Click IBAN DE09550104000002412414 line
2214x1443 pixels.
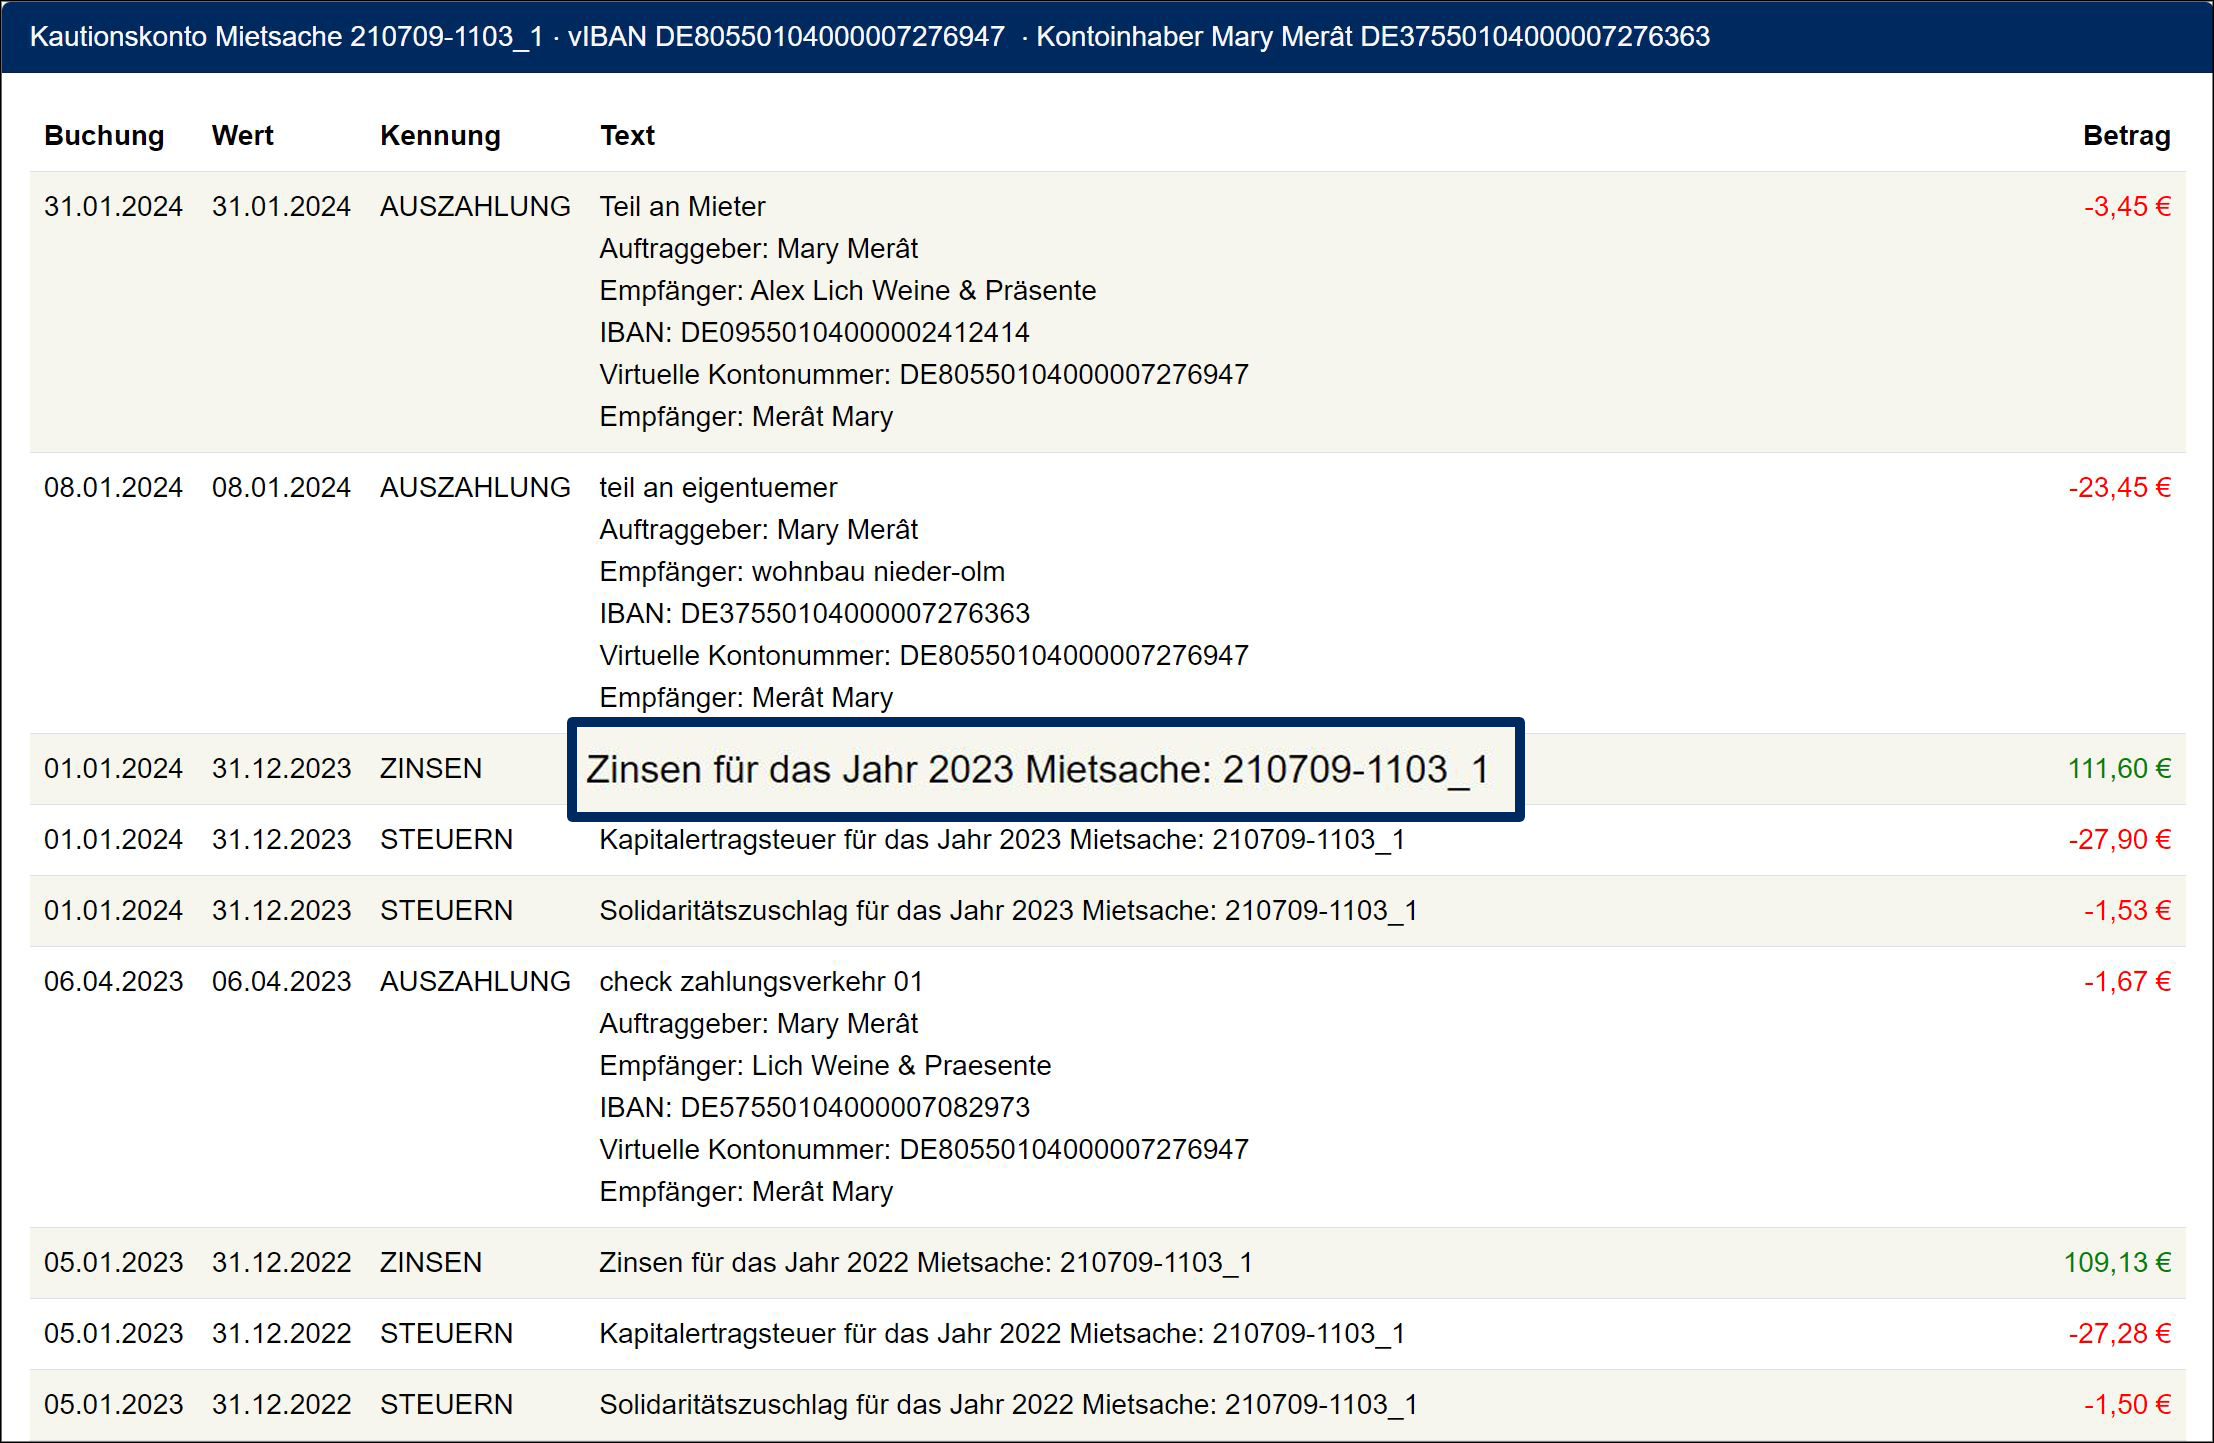[814, 333]
